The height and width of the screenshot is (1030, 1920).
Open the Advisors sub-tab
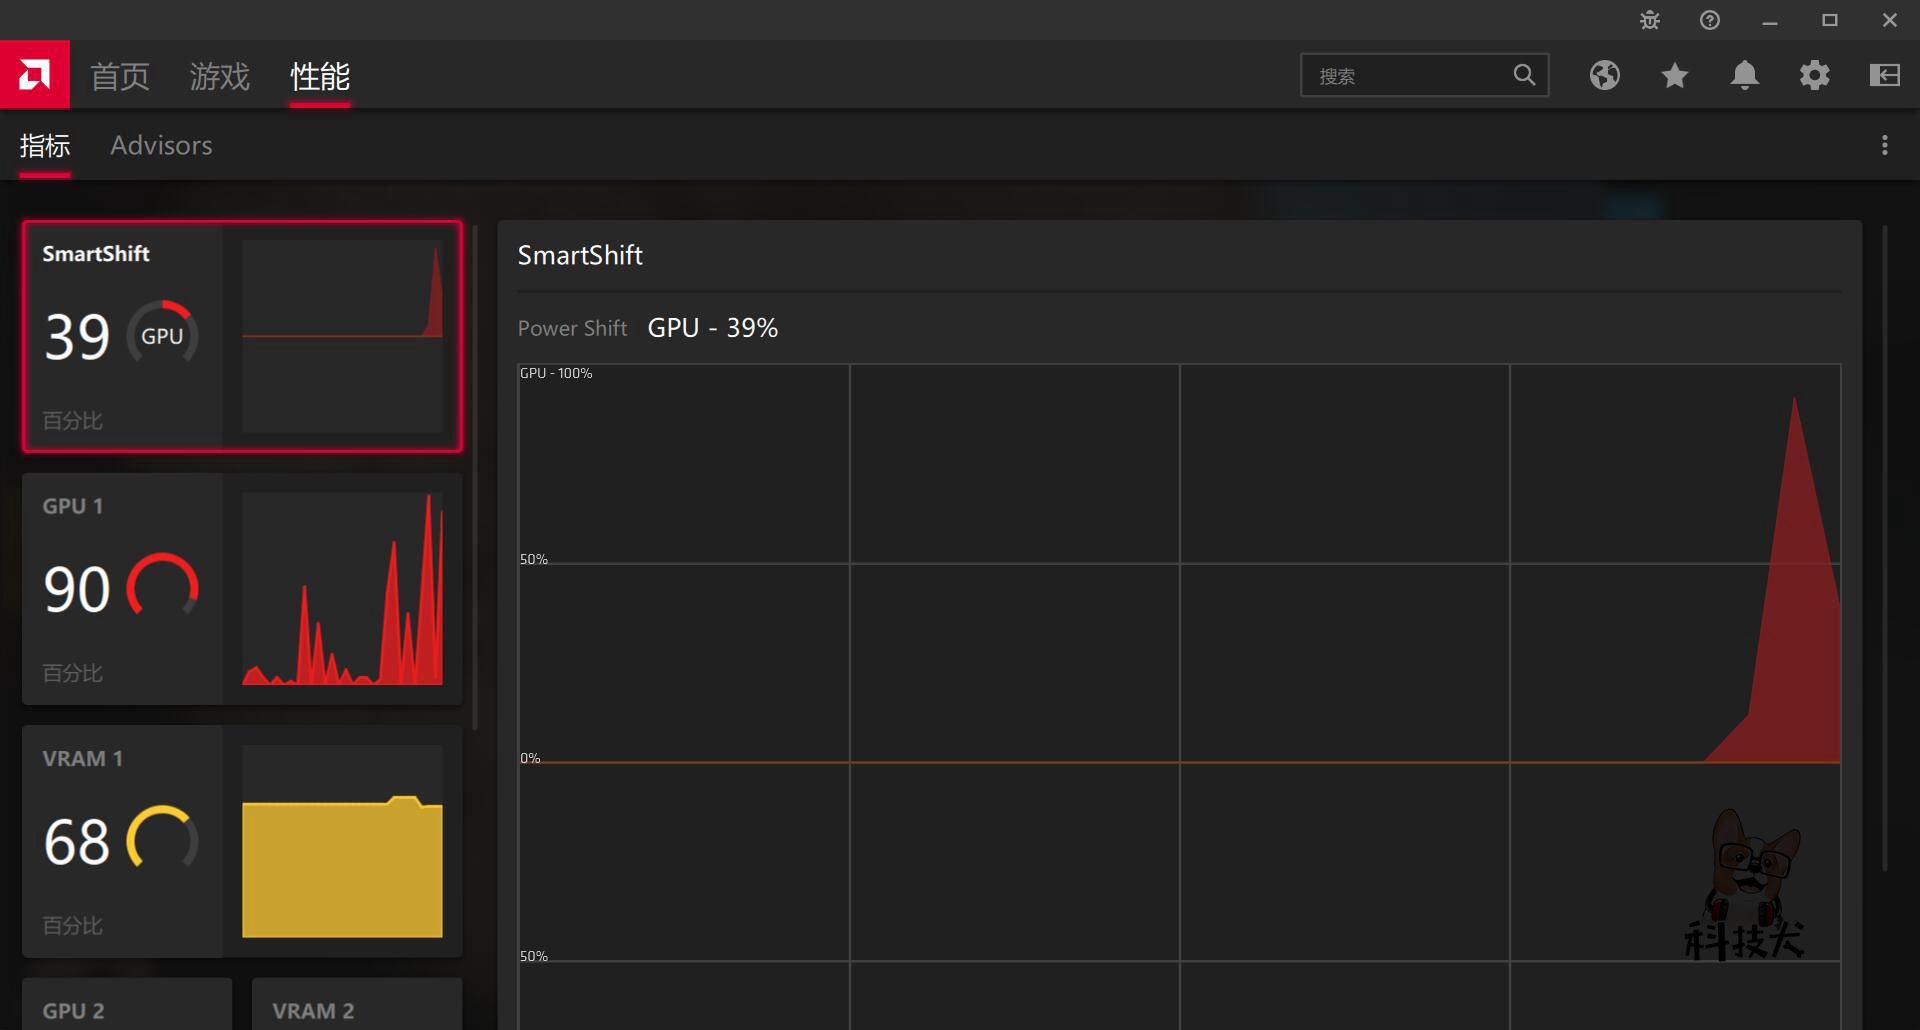(x=161, y=146)
